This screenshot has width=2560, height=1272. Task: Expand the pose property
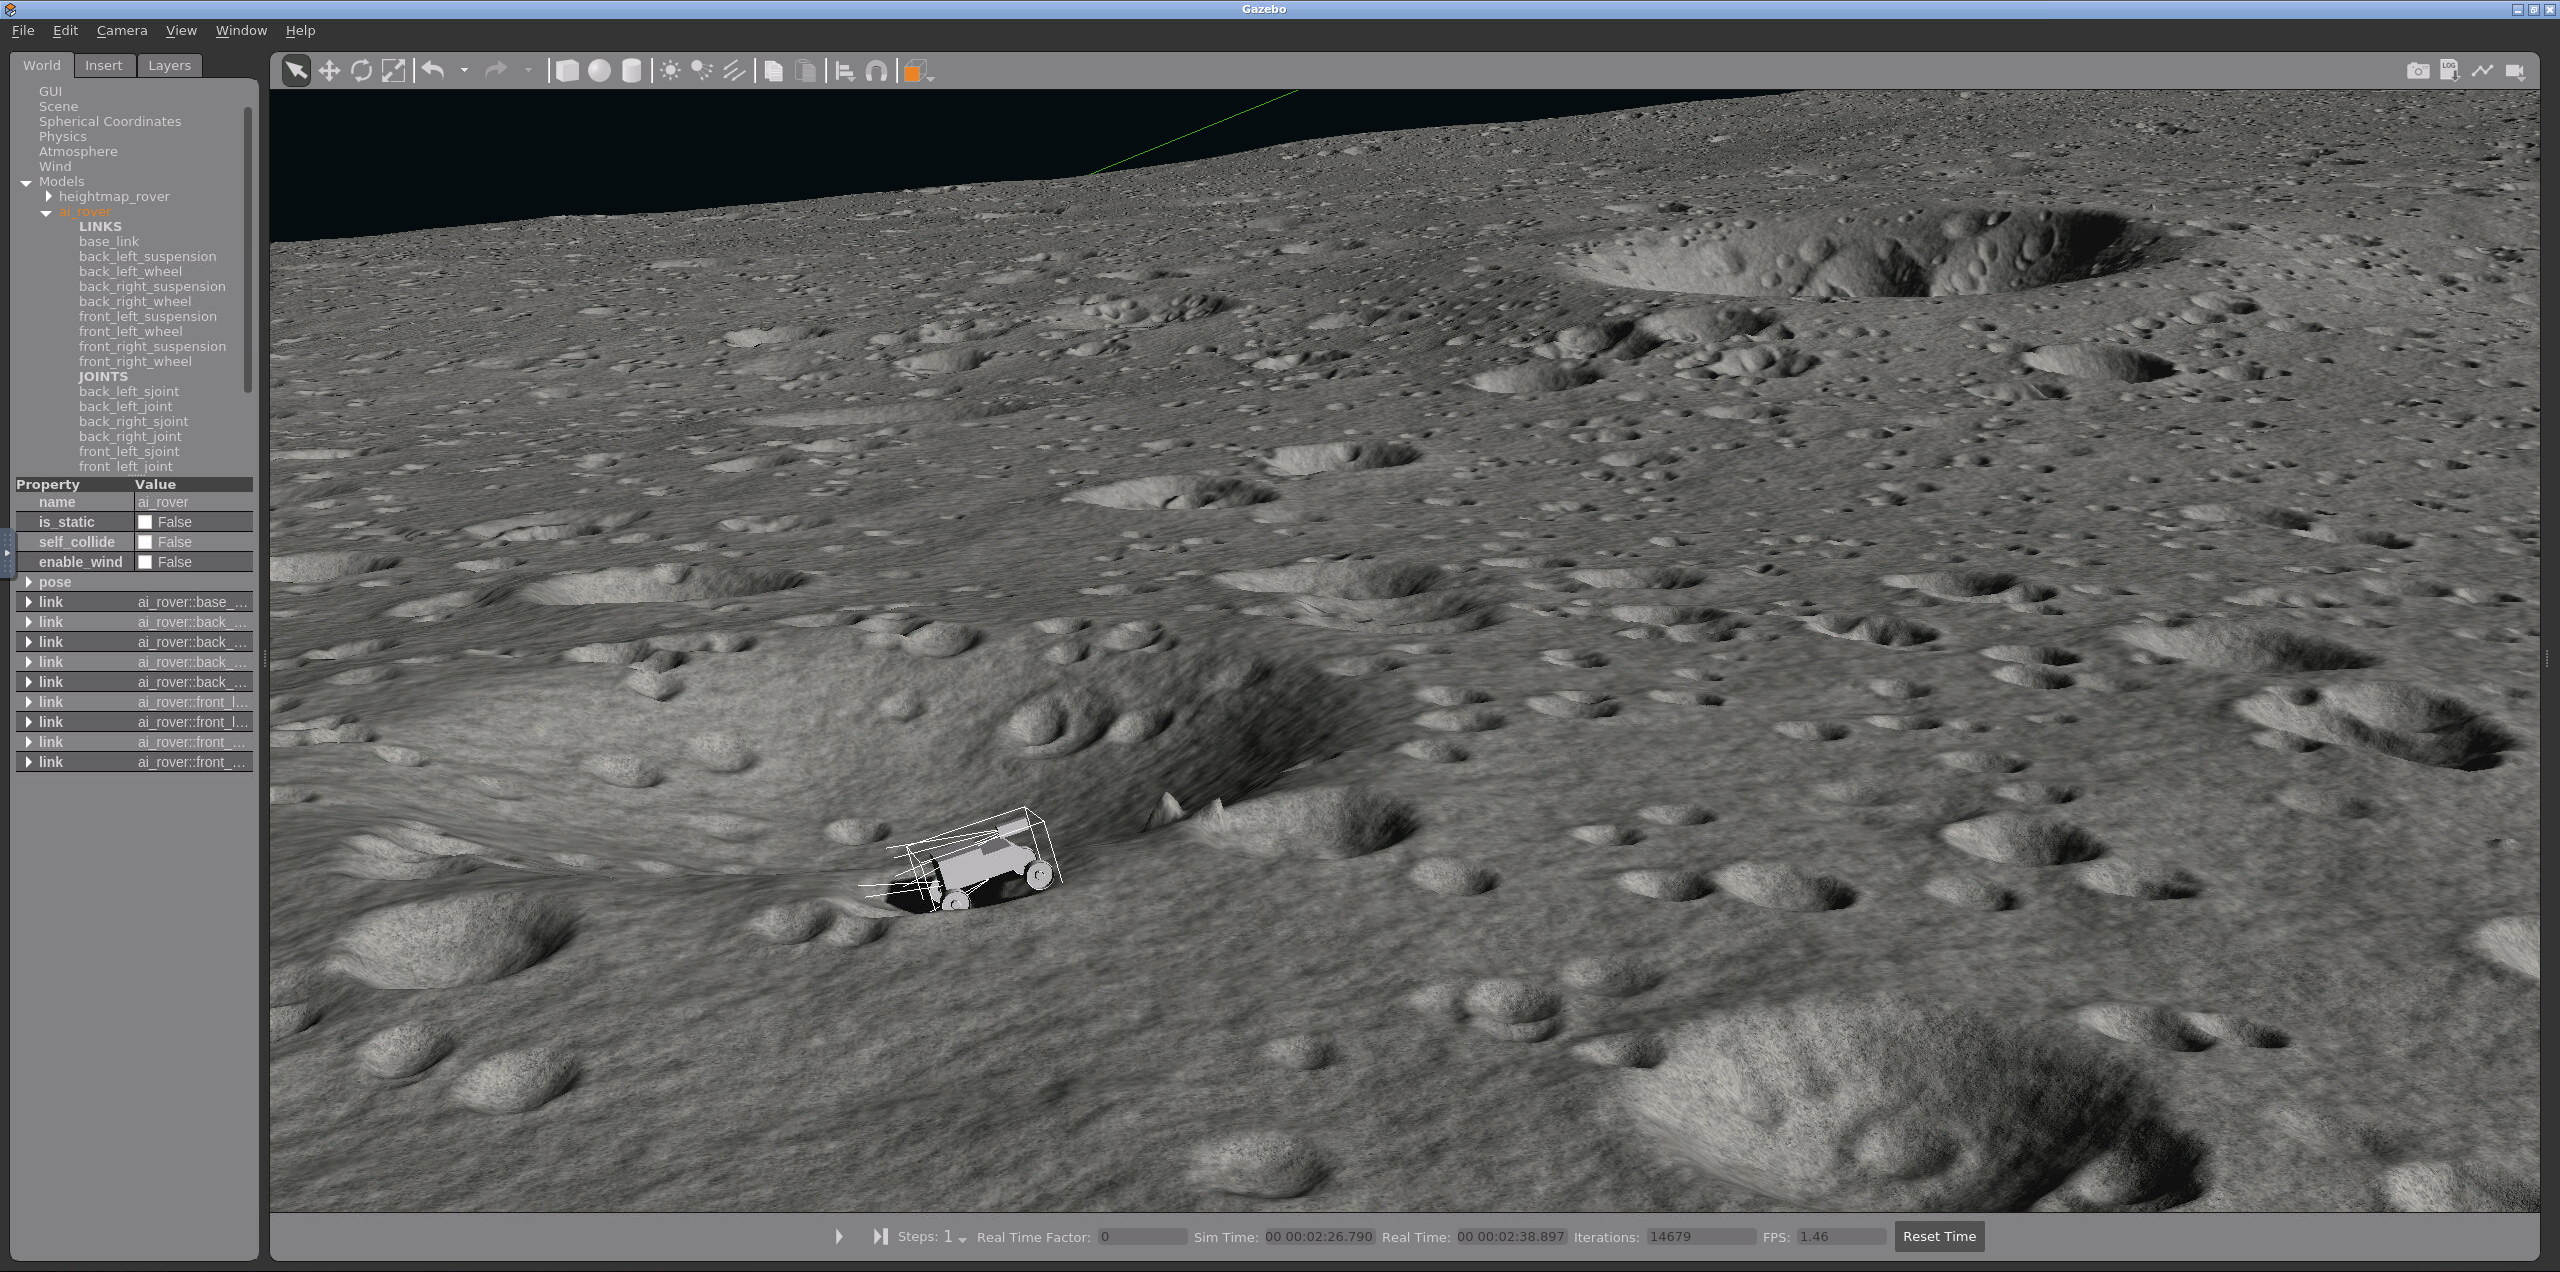(28, 582)
